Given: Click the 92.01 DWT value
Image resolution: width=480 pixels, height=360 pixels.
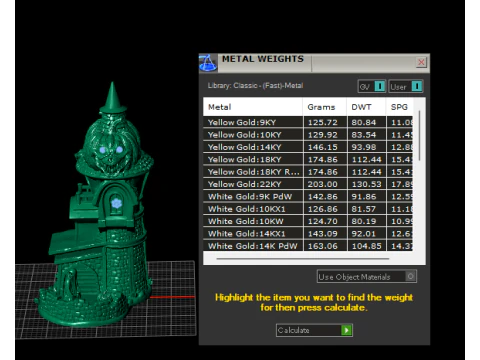Looking at the screenshot, I should point(364,233).
